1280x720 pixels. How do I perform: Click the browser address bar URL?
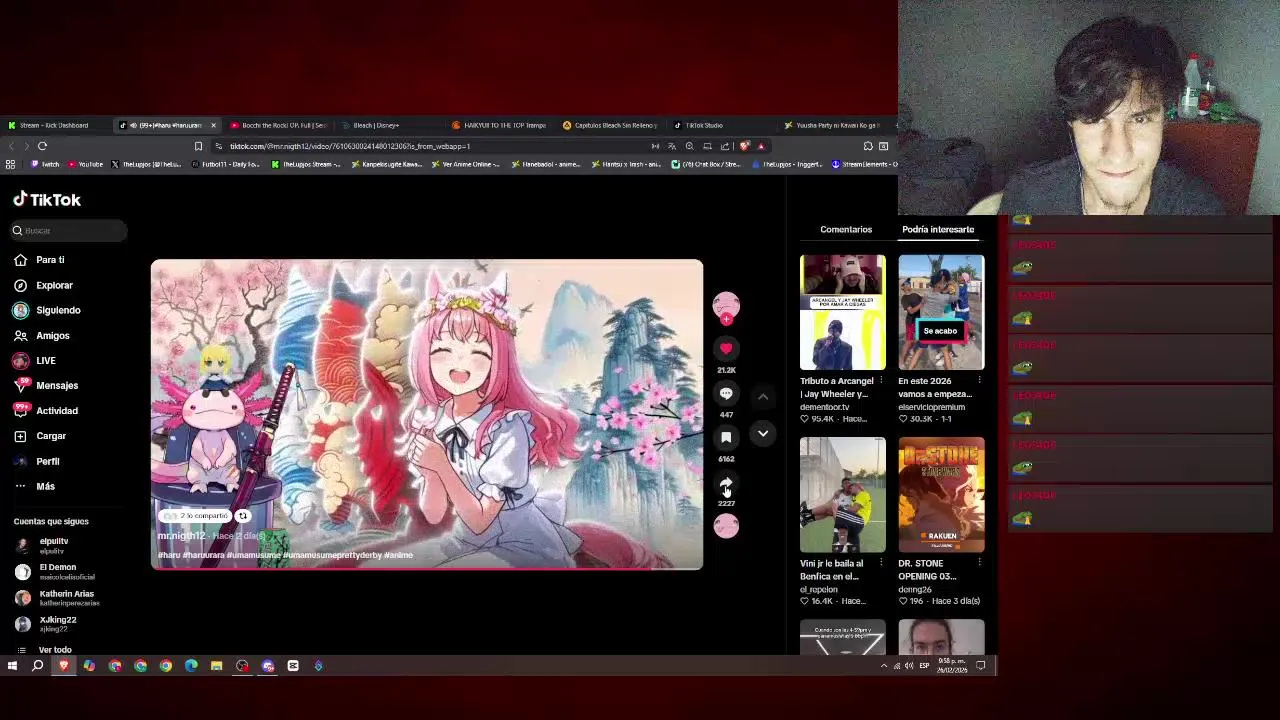point(350,146)
